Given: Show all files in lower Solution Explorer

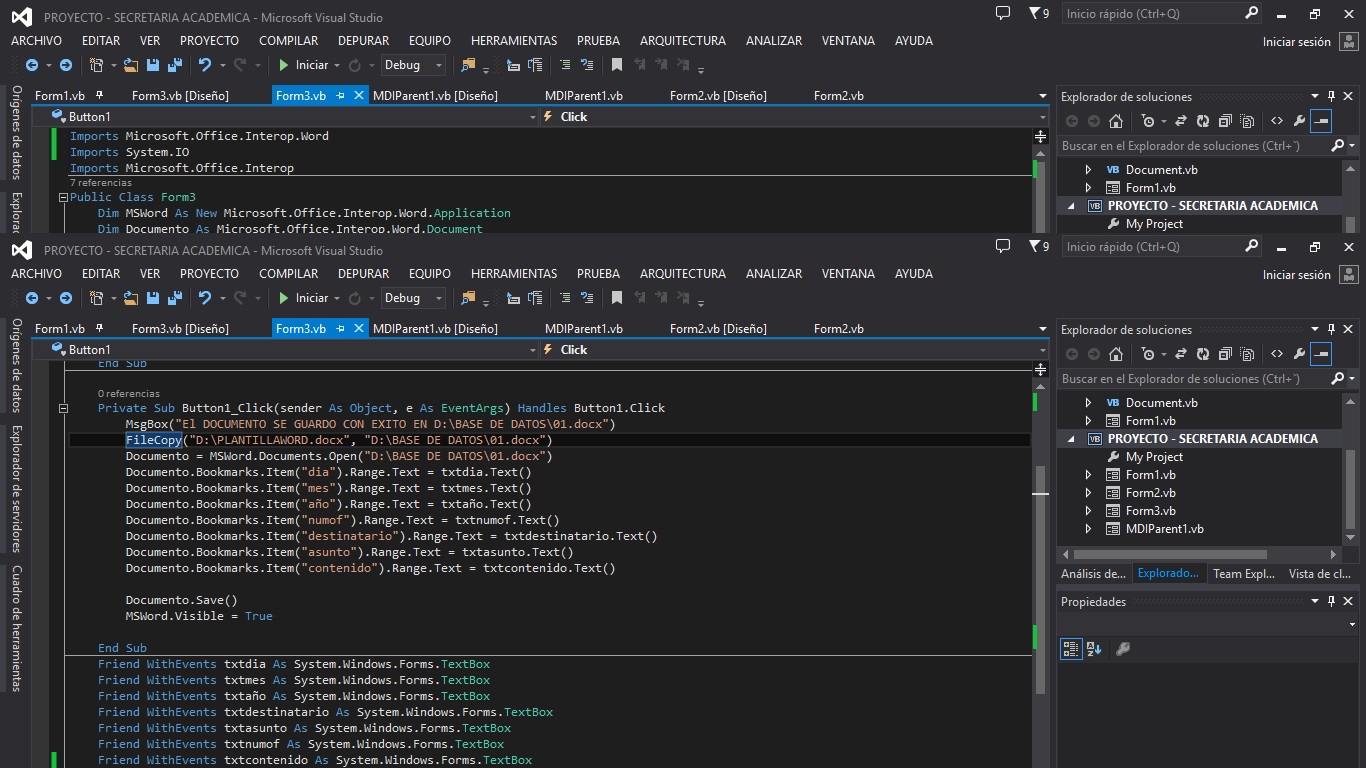Looking at the screenshot, I should tap(1248, 354).
